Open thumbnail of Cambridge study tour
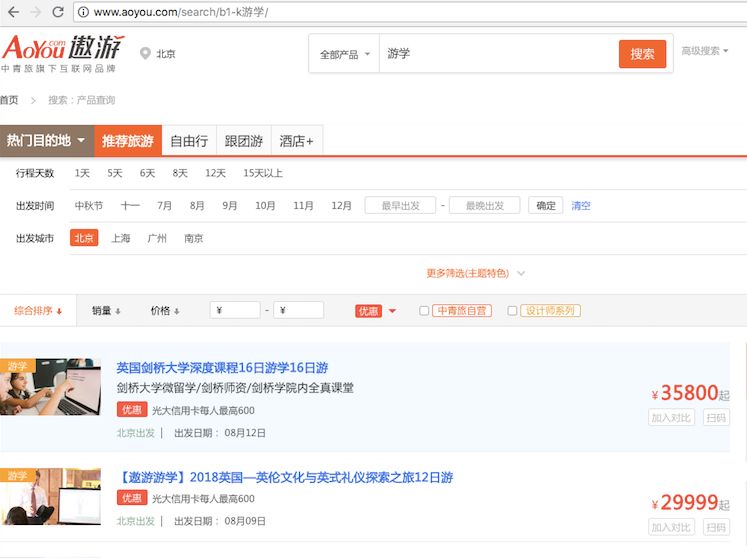The height and width of the screenshot is (558, 747). click(x=50, y=387)
